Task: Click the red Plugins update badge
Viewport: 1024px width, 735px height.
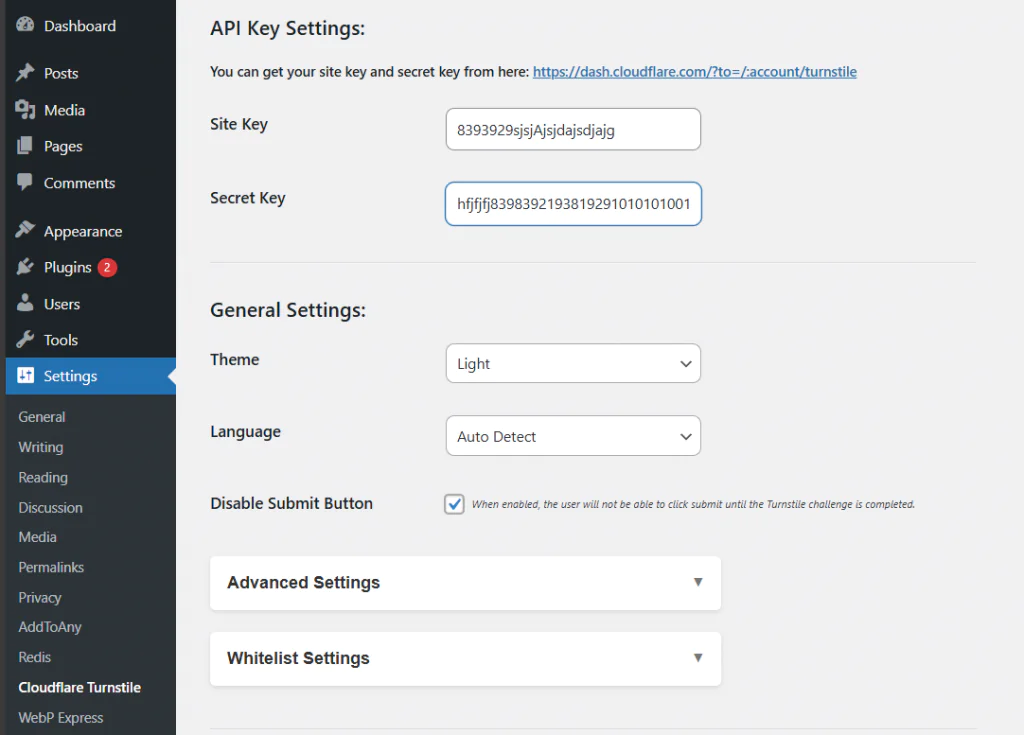Action: [107, 267]
